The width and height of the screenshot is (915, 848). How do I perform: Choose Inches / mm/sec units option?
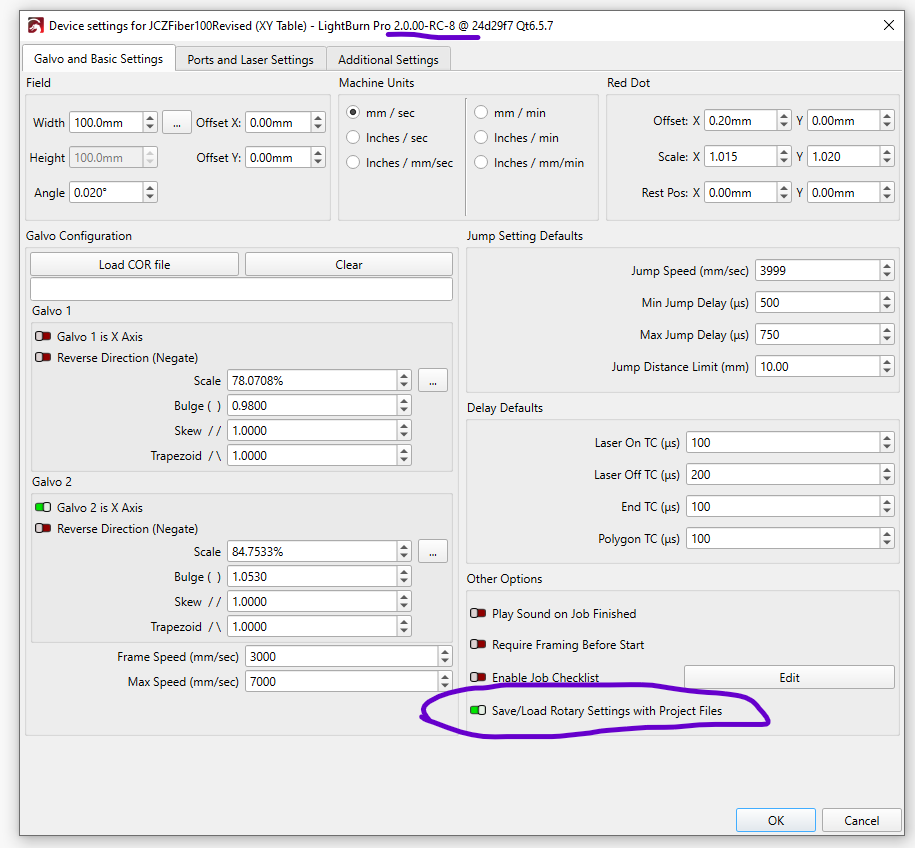pyautogui.click(x=352, y=162)
